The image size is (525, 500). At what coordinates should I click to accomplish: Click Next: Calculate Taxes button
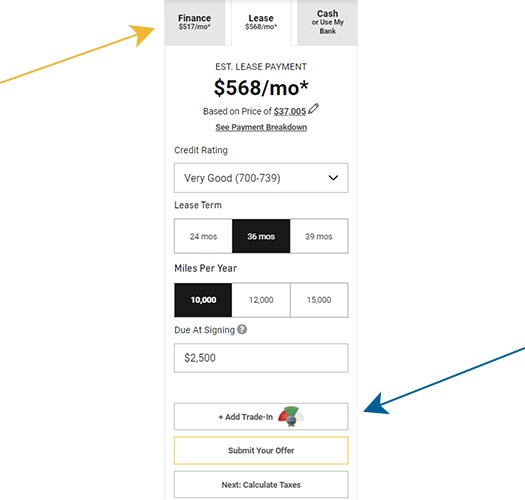click(x=261, y=485)
